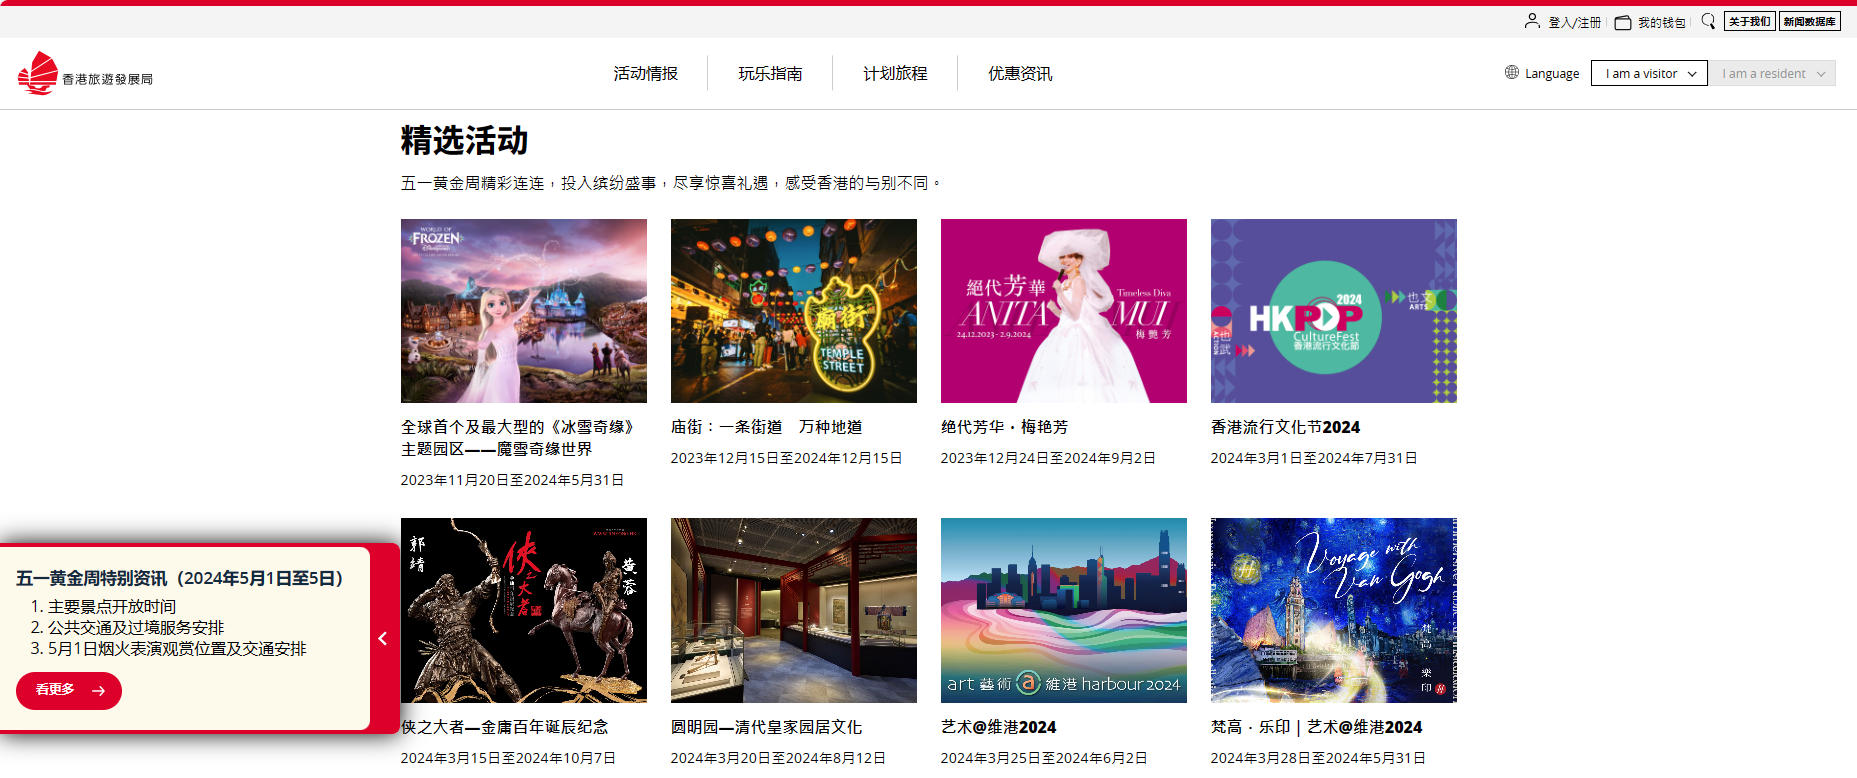The image size is (1857, 778).
Task: Click list item 公共交通及过境服务安排
Action: (136, 628)
